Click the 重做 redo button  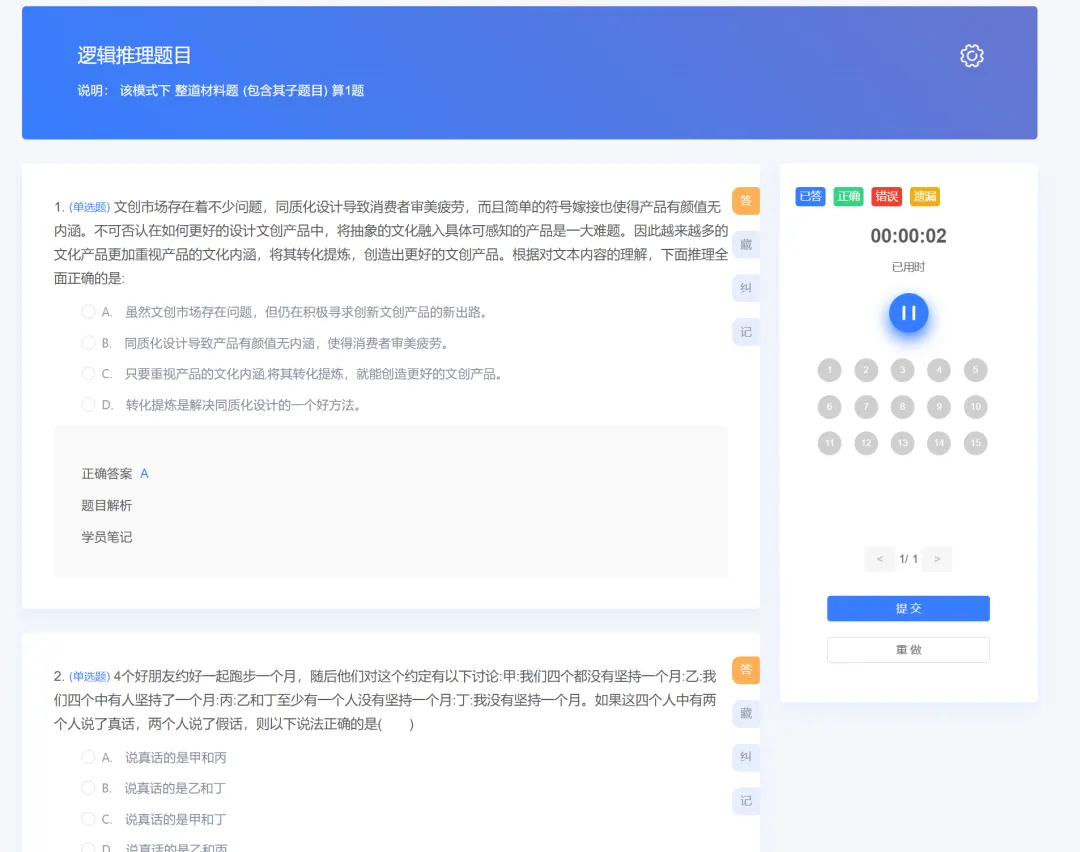pos(908,650)
